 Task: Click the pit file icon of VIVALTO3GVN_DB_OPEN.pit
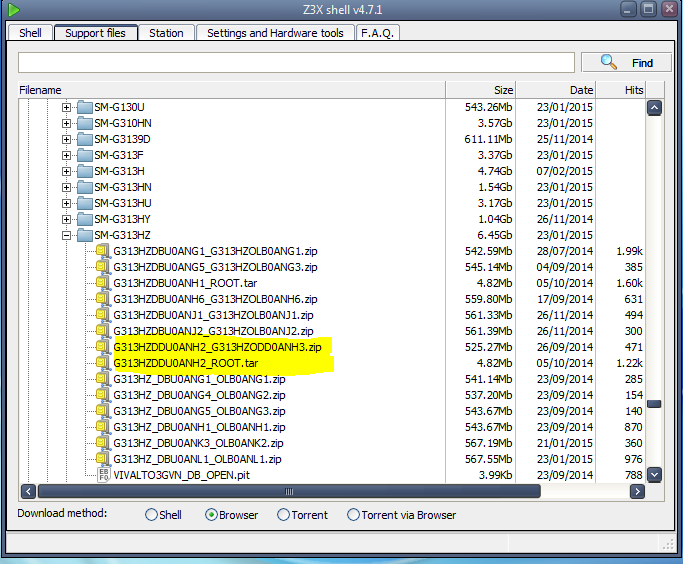coord(103,475)
